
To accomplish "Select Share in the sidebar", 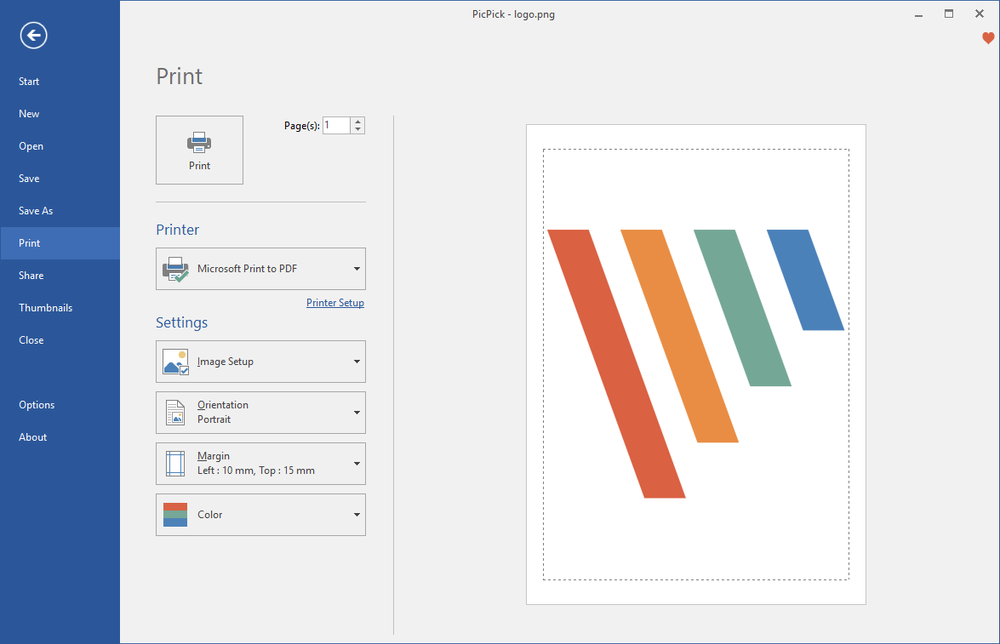I will pos(31,275).
